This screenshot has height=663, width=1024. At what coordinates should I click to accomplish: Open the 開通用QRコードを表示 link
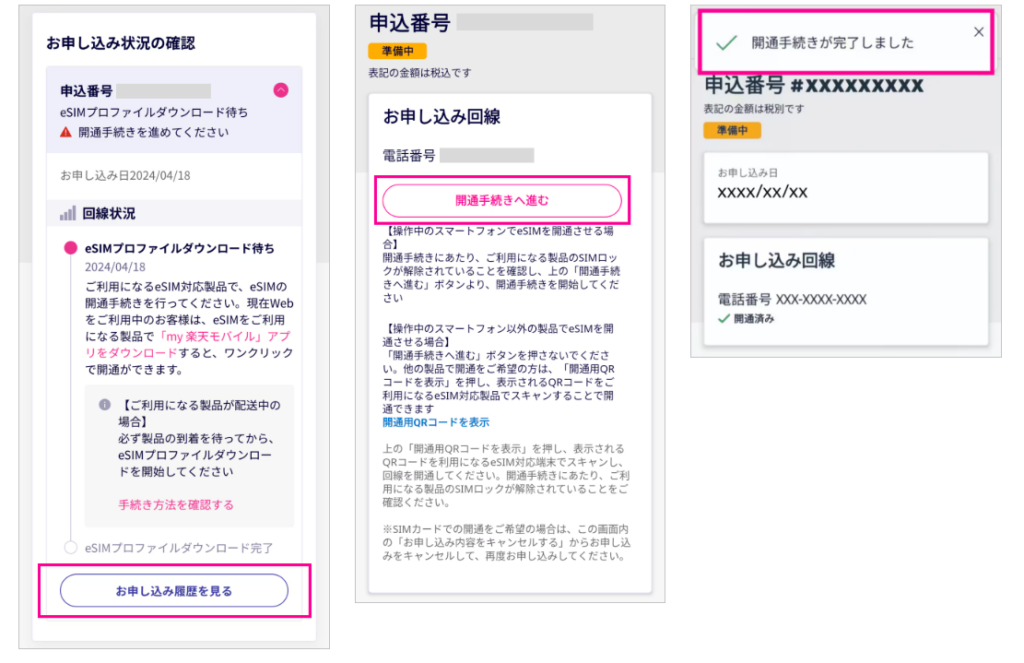[436, 422]
